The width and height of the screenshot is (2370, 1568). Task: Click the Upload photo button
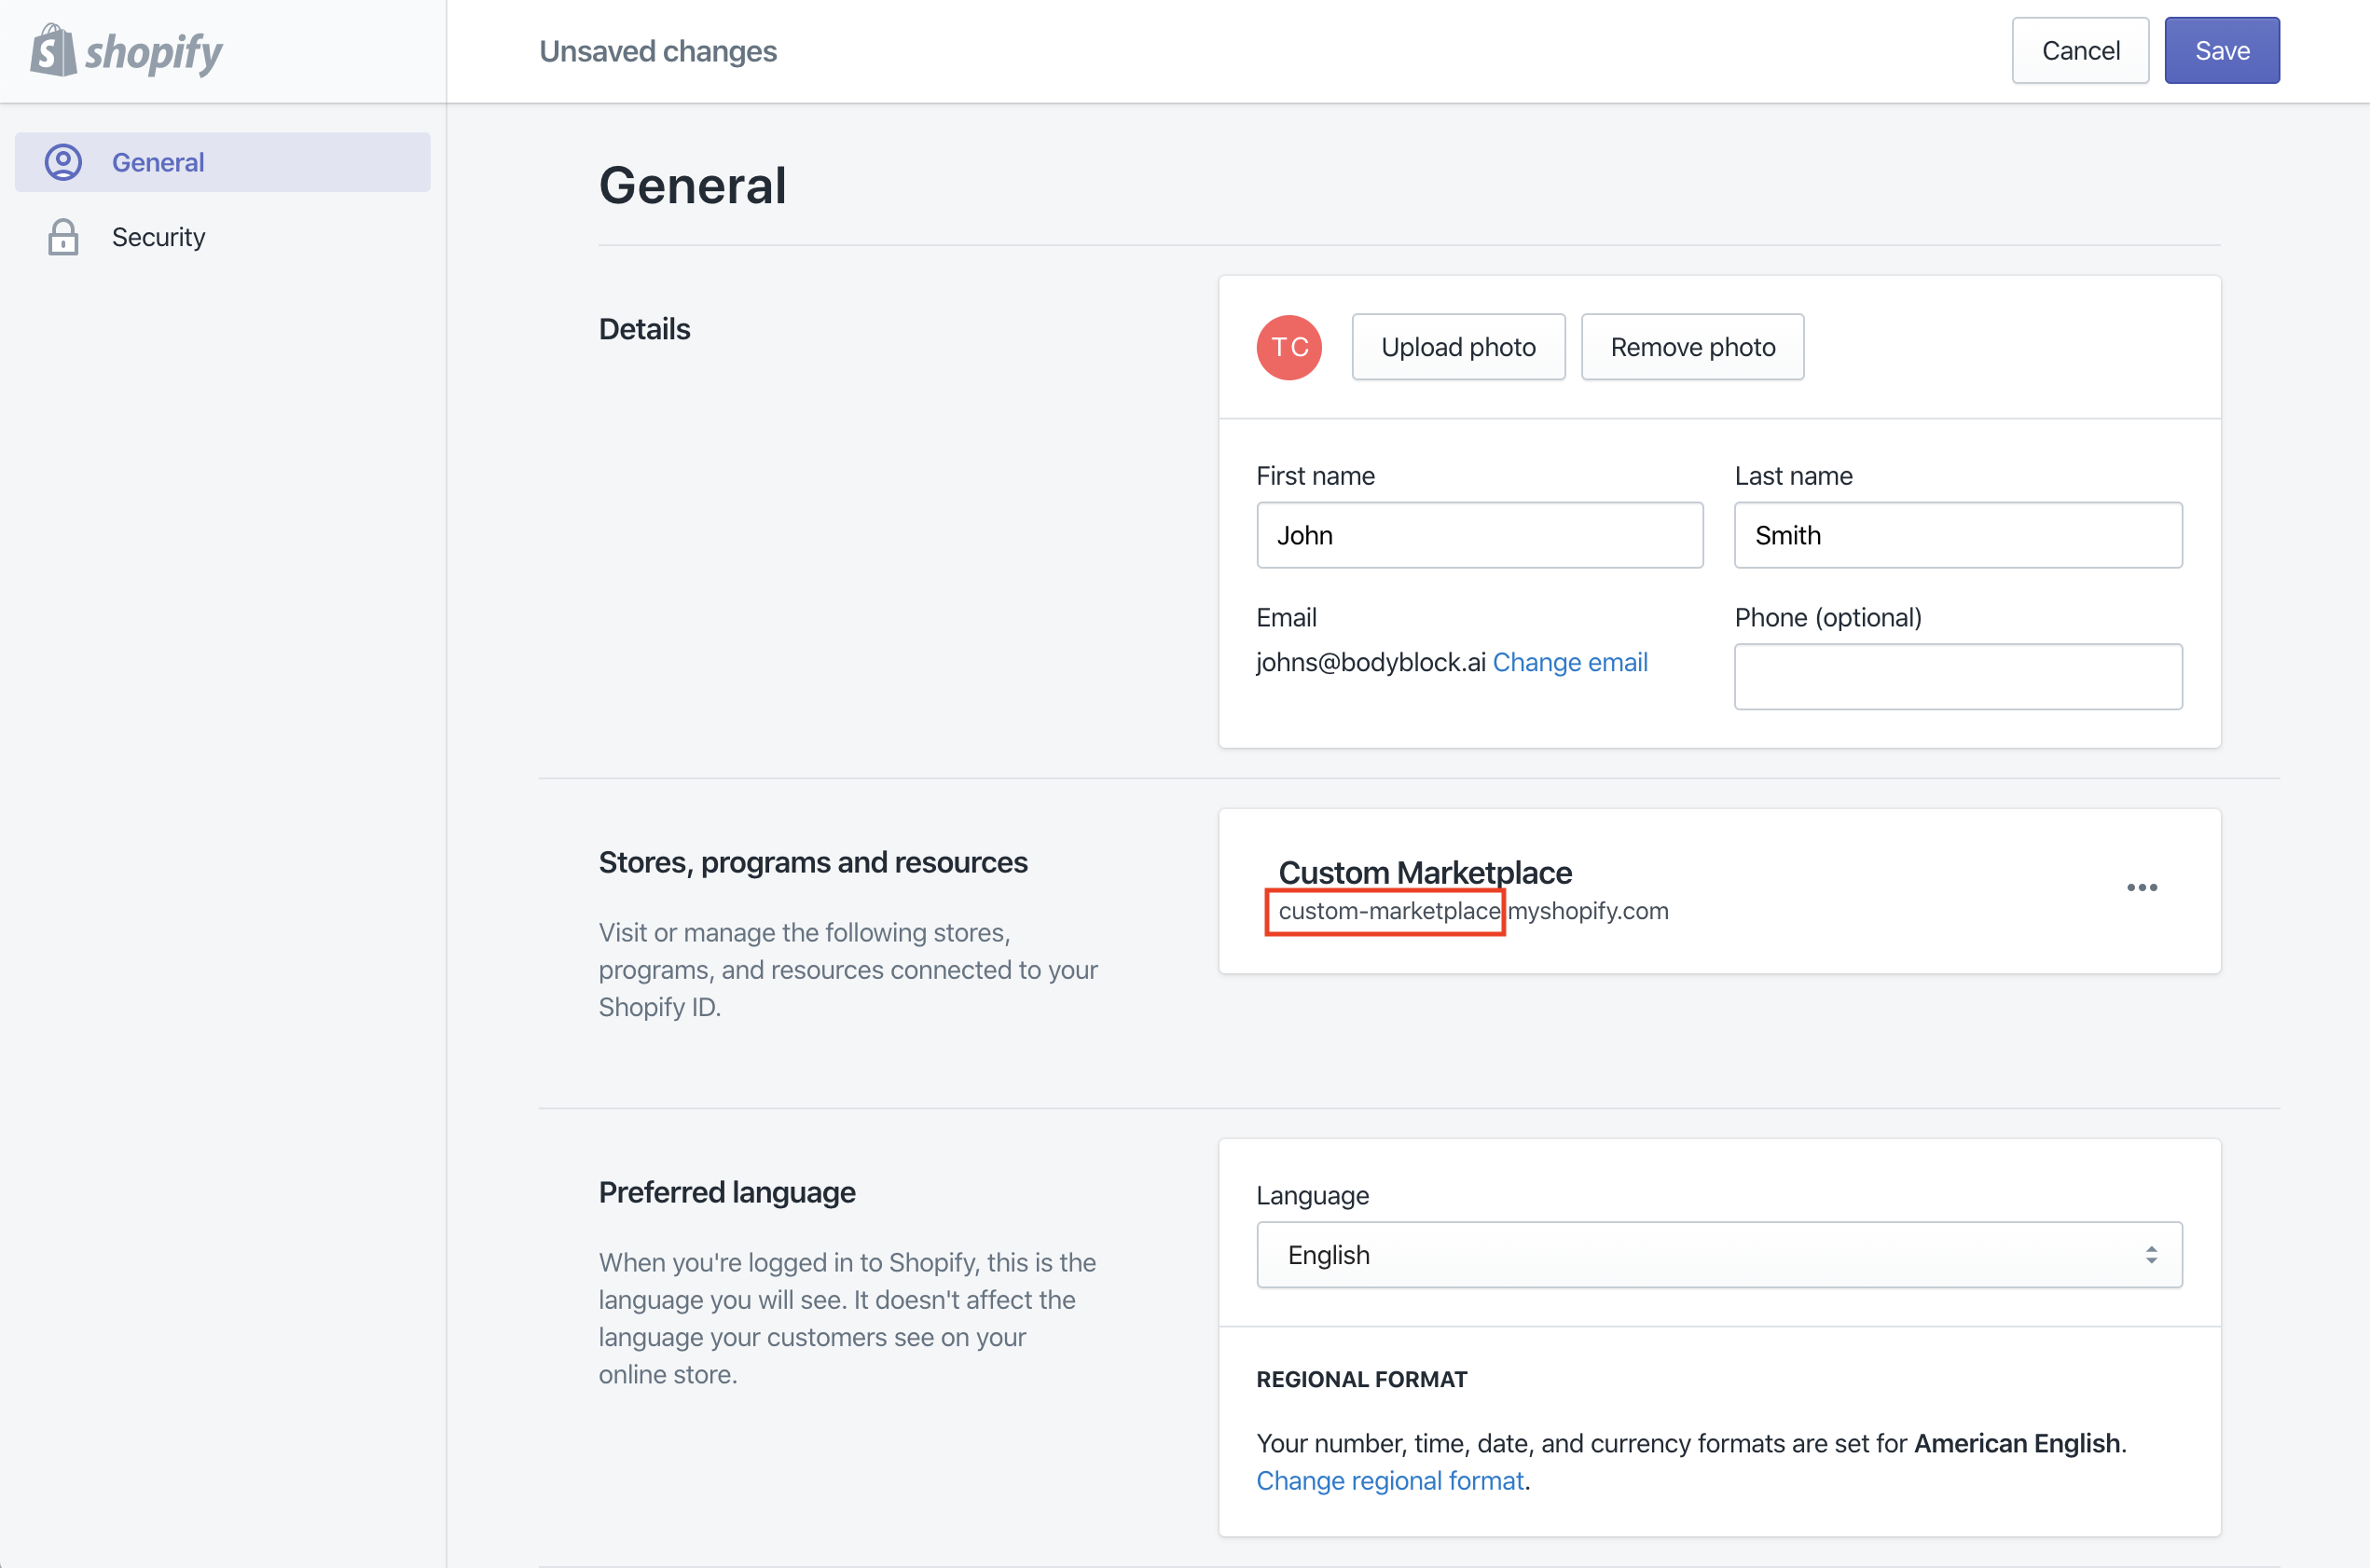tap(1458, 347)
